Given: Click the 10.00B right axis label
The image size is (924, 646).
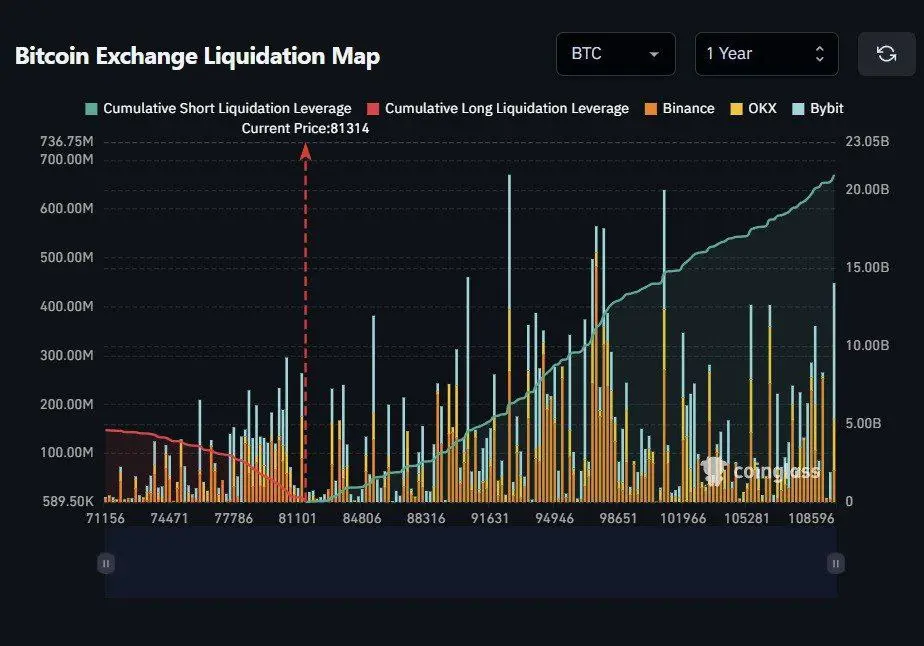Looking at the screenshot, I should click(x=867, y=345).
